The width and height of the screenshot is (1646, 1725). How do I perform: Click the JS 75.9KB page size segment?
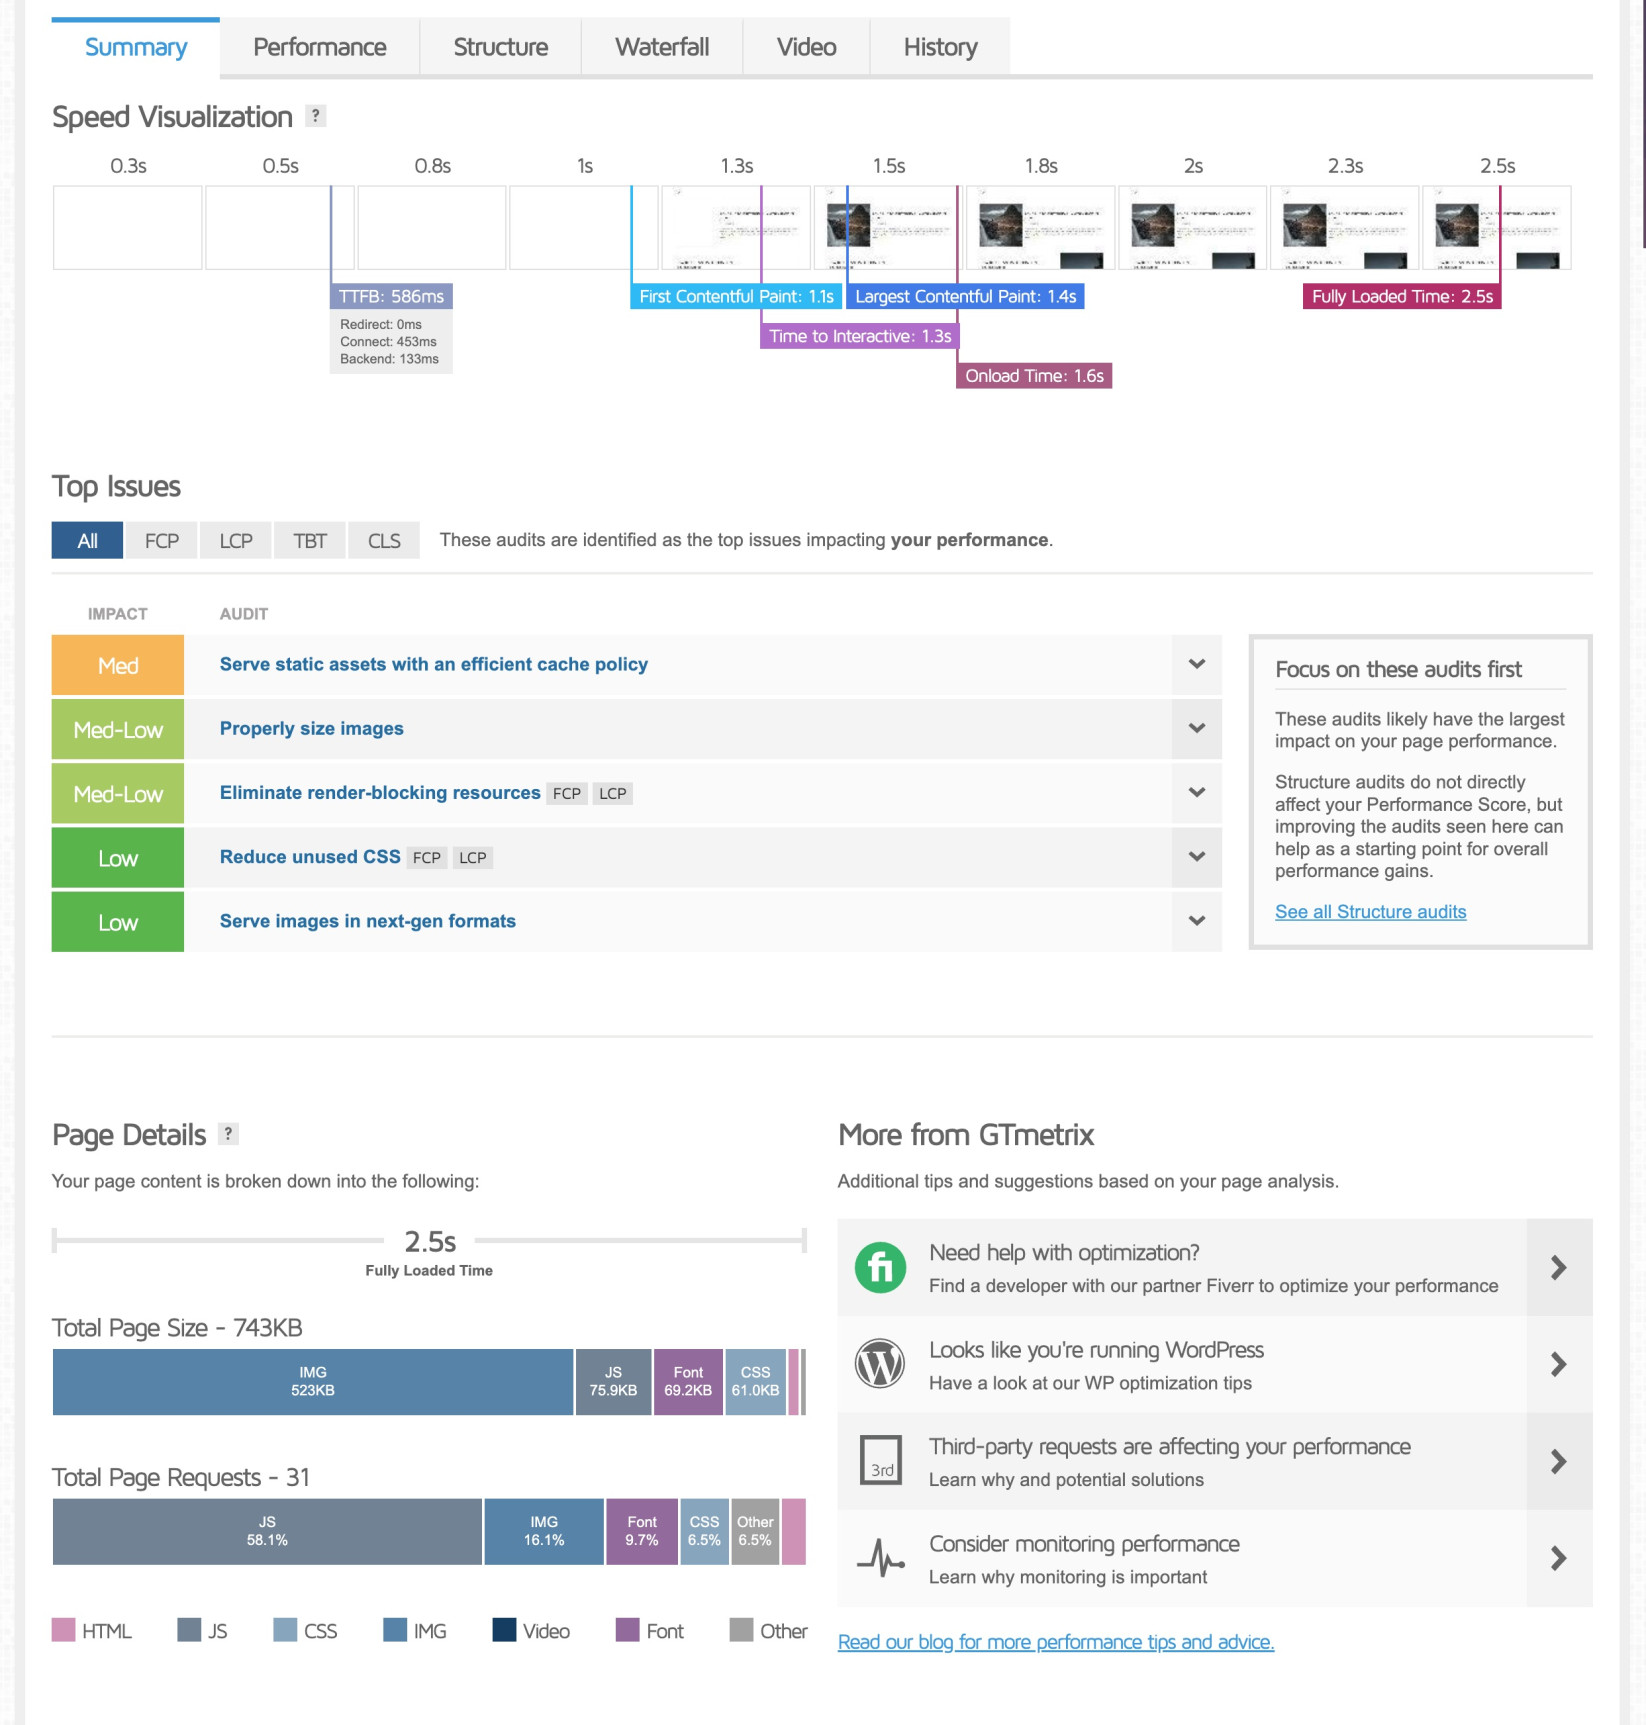point(613,1381)
